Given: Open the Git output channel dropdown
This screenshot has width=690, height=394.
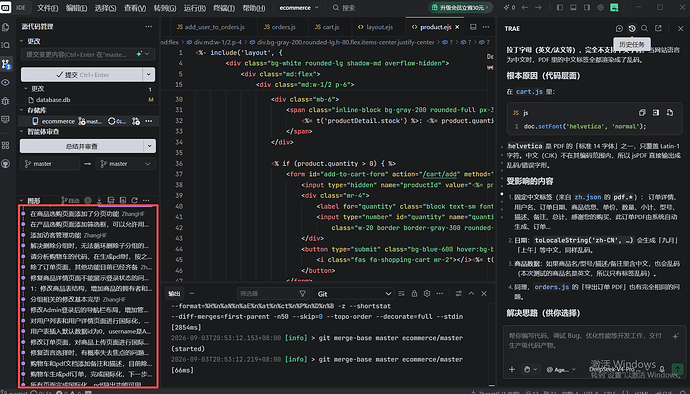Looking at the screenshot, I should tap(353, 294).
